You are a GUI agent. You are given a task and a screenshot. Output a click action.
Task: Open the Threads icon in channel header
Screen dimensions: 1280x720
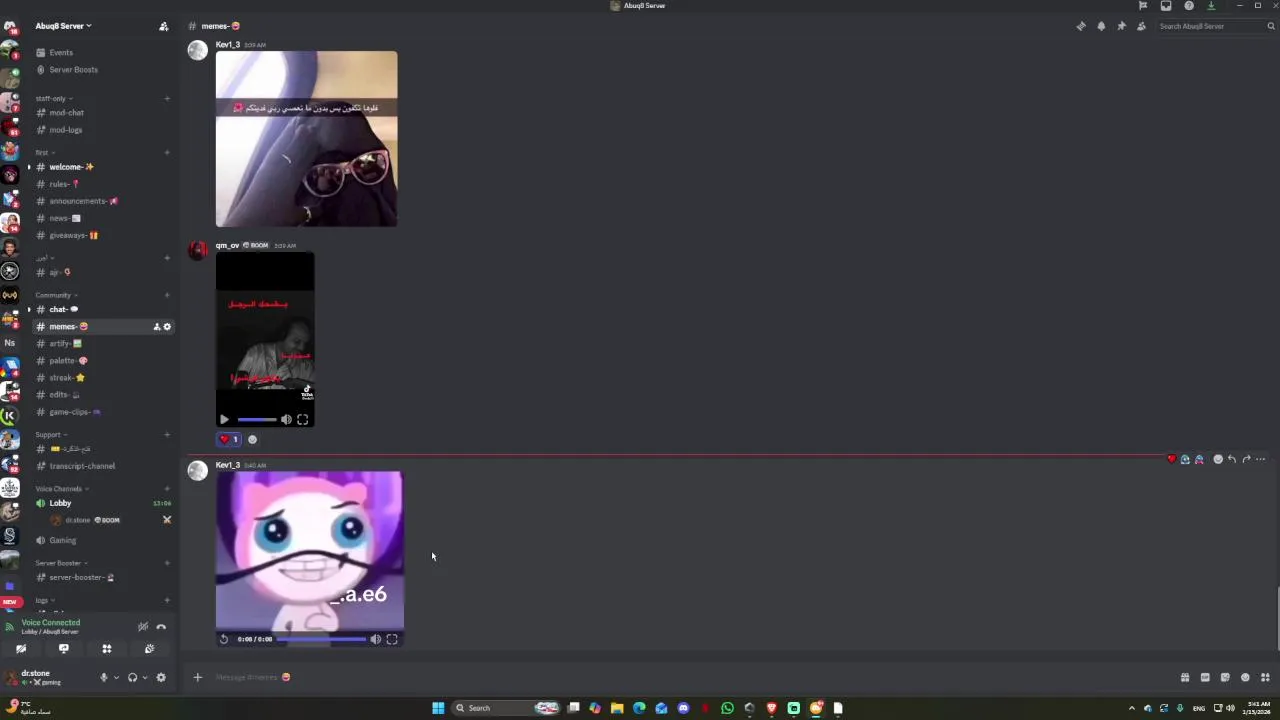click(x=1081, y=26)
